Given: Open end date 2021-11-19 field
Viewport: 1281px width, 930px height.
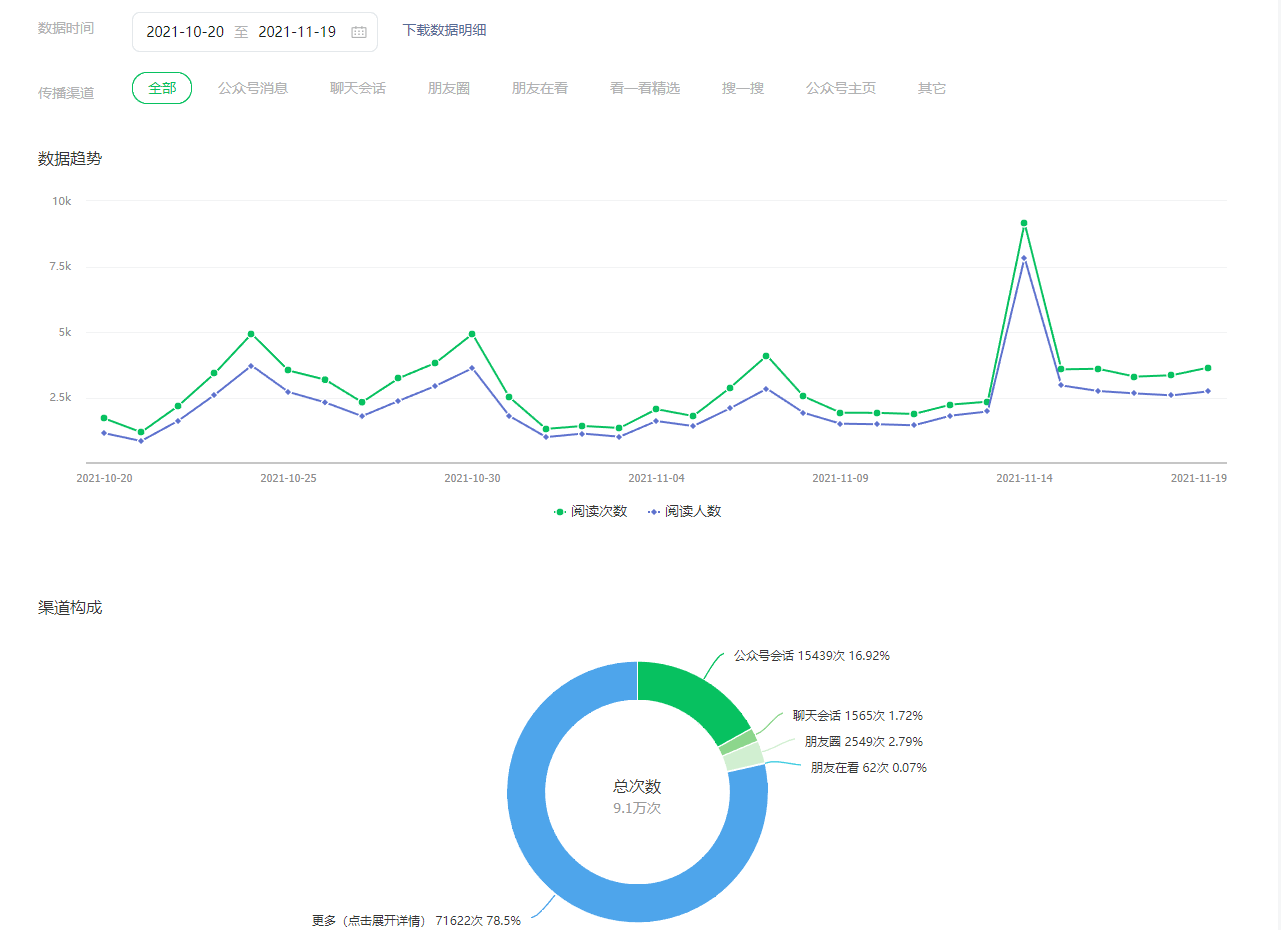Looking at the screenshot, I should click(297, 32).
